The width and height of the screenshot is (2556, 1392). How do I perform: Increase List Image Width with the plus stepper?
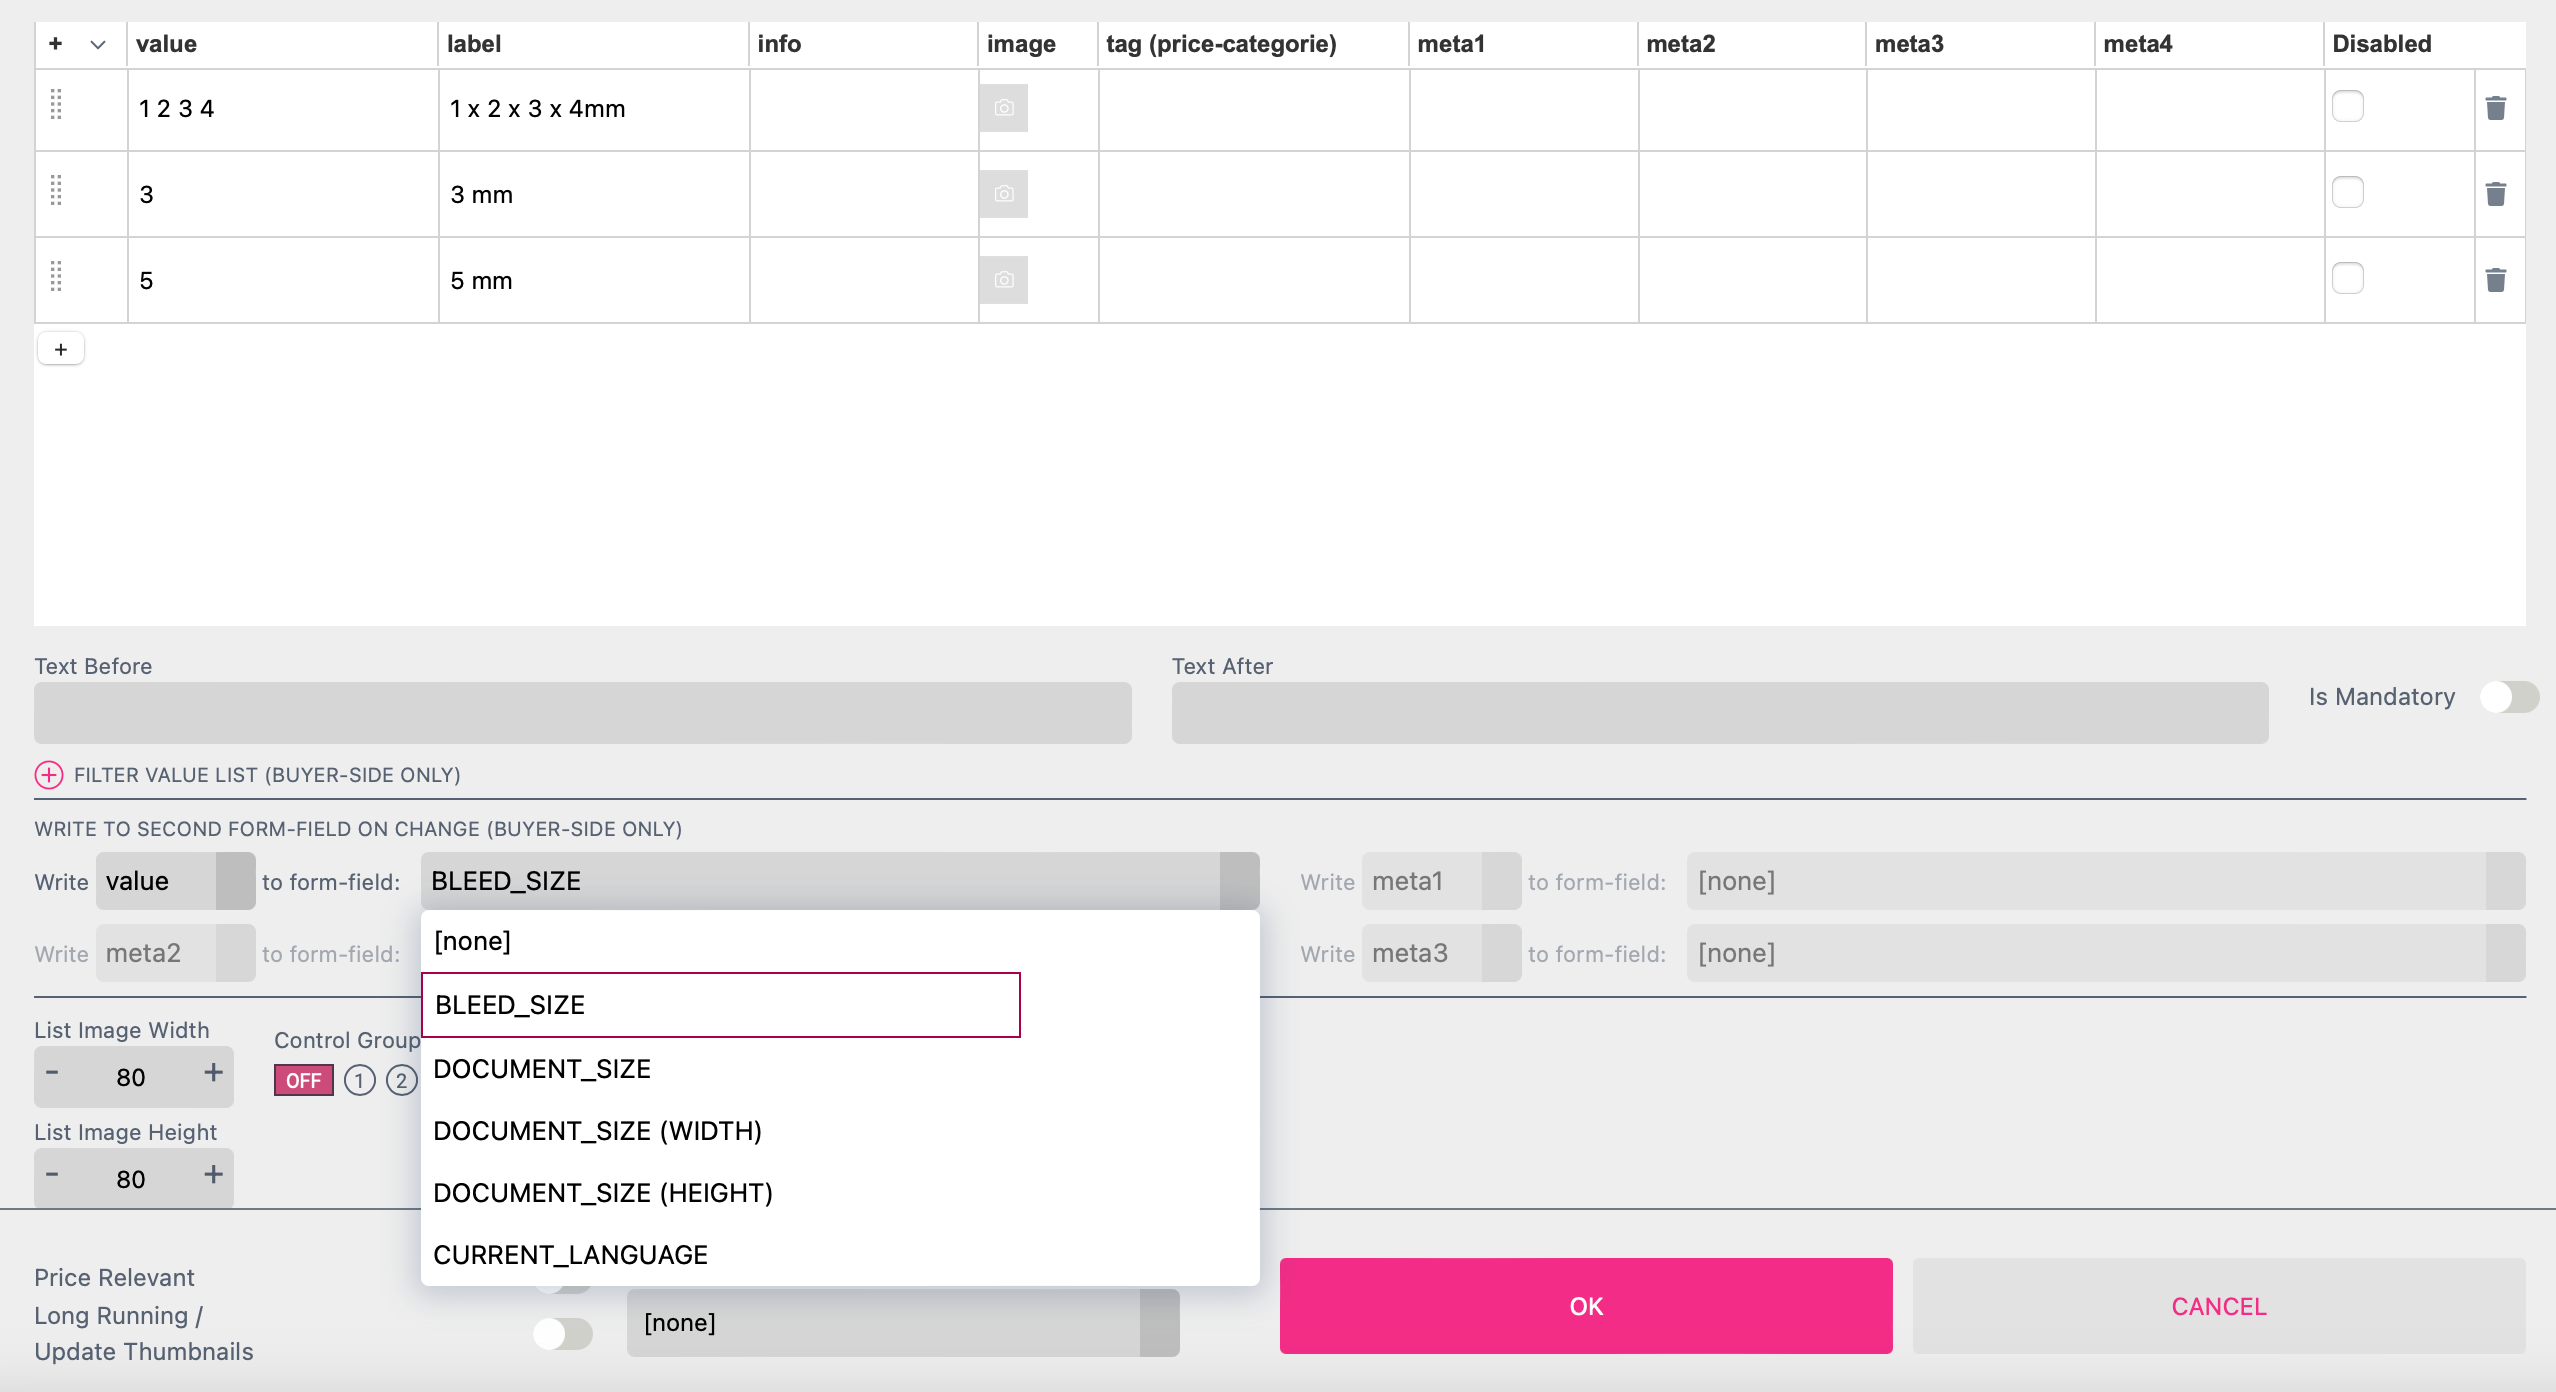click(x=213, y=1076)
